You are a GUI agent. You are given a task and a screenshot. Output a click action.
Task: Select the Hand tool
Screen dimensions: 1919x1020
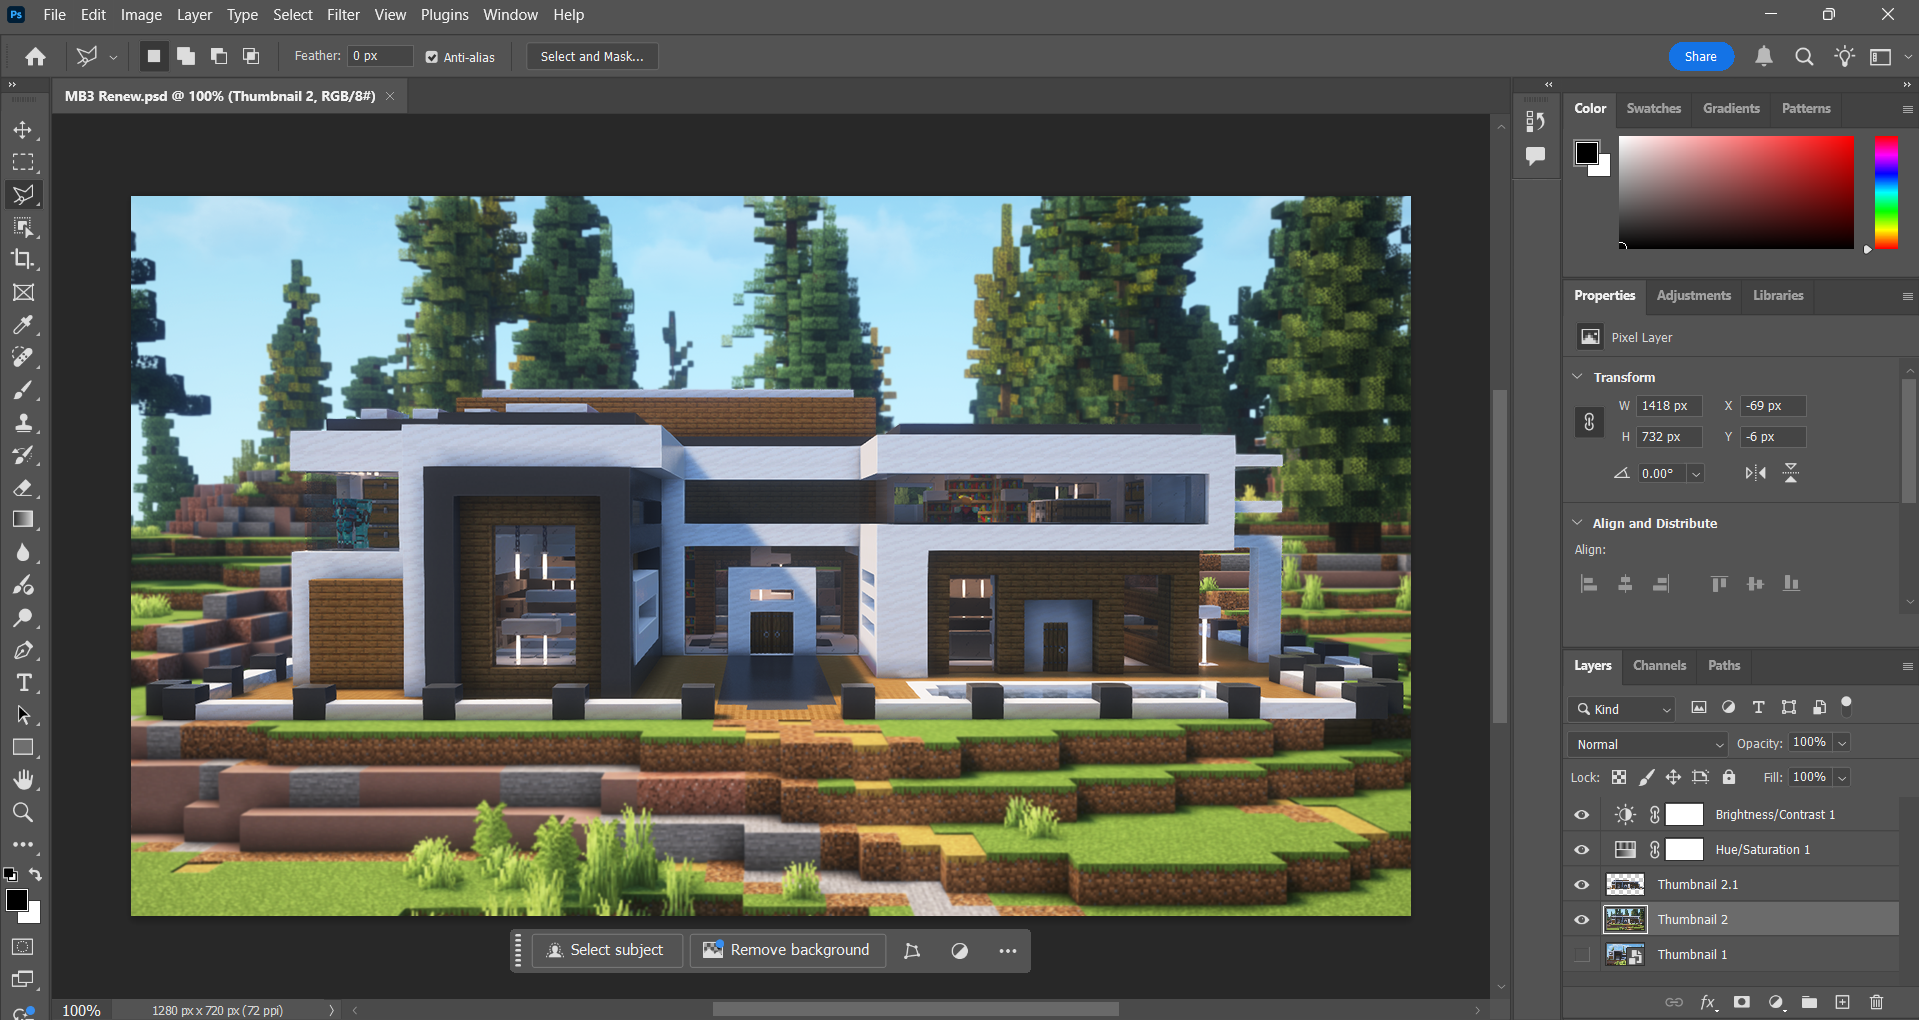point(23,779)
